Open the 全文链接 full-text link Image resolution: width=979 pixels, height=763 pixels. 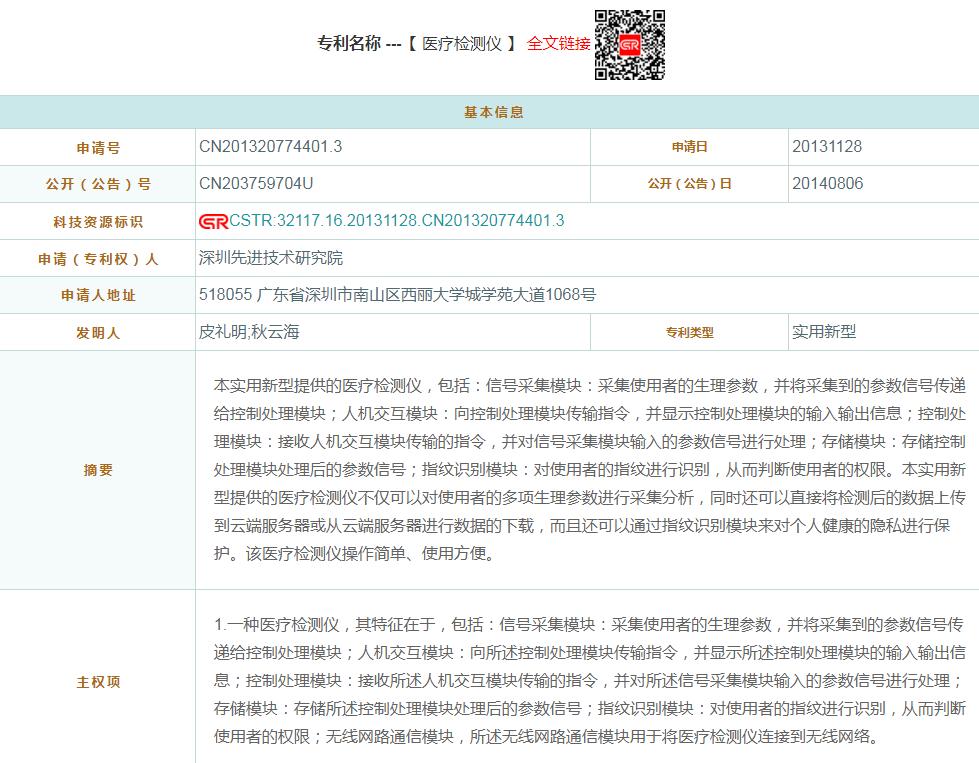coord(558,44)
